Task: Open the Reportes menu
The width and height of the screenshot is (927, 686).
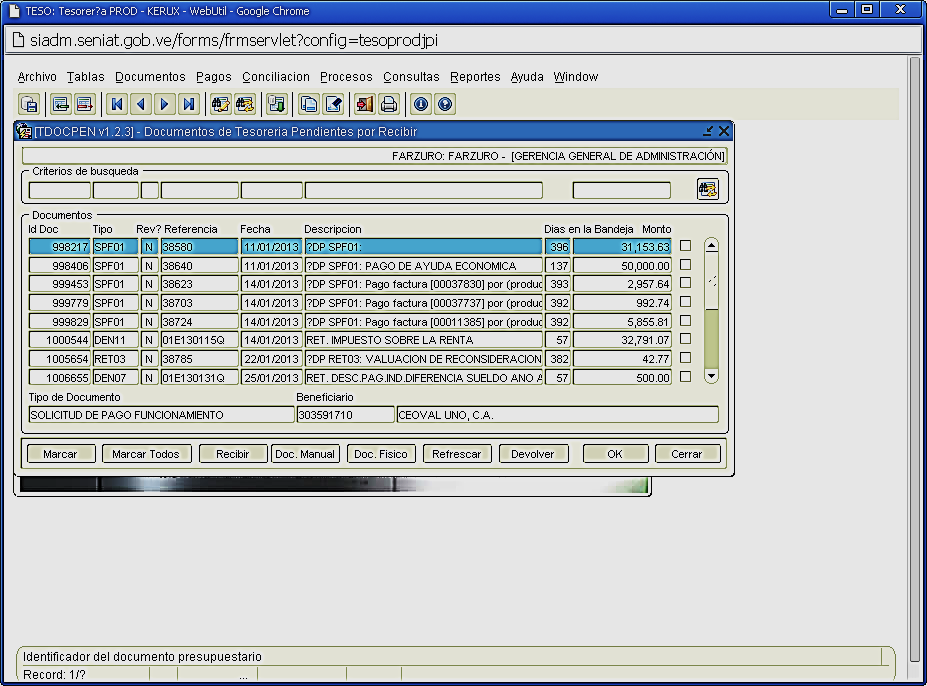Action: (x=475, y=77)
